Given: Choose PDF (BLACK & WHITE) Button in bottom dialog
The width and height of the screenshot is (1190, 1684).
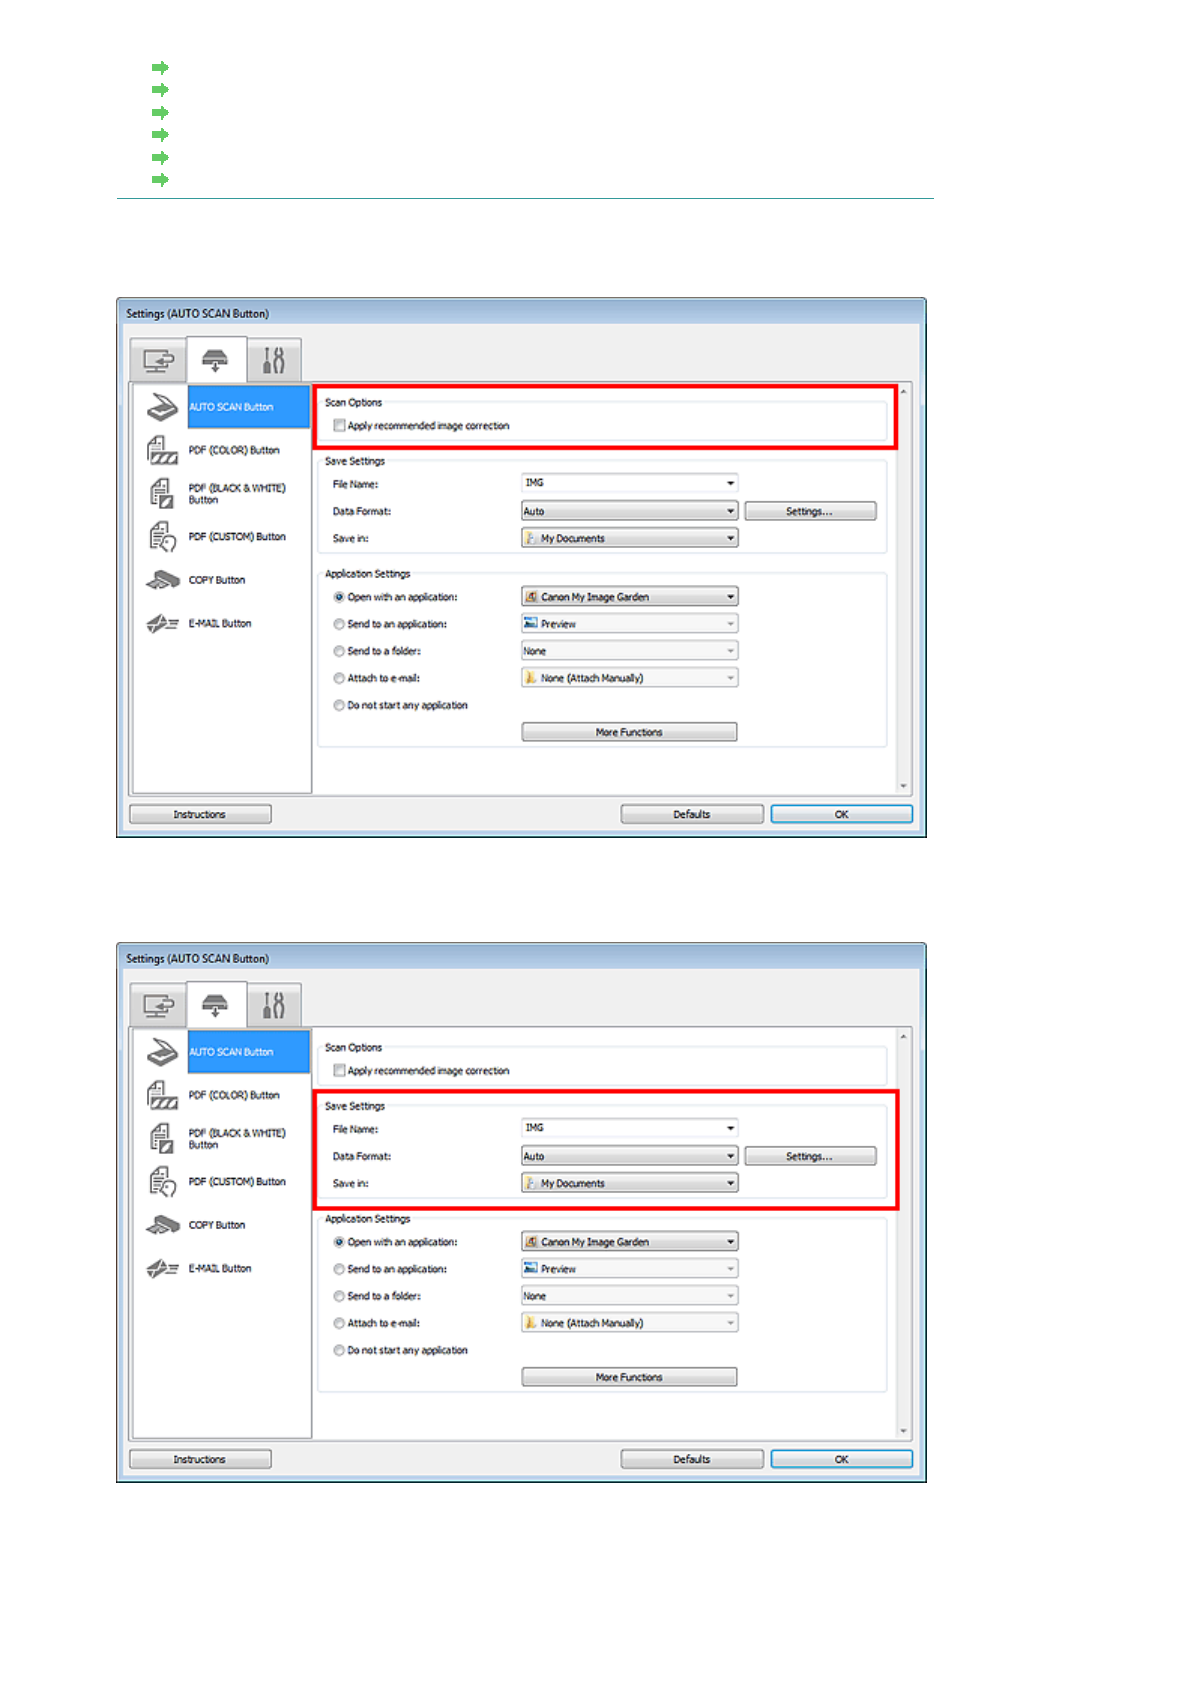Looking at the screenshot, I should (237, 1139).
